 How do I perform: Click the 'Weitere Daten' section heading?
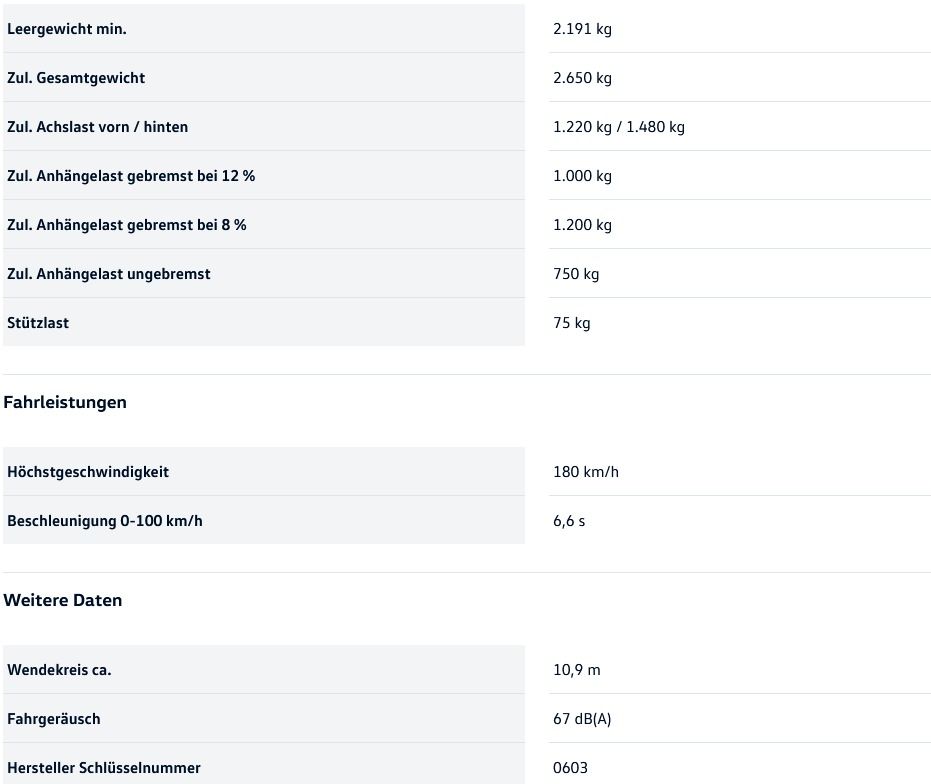[x=63, y=600]
